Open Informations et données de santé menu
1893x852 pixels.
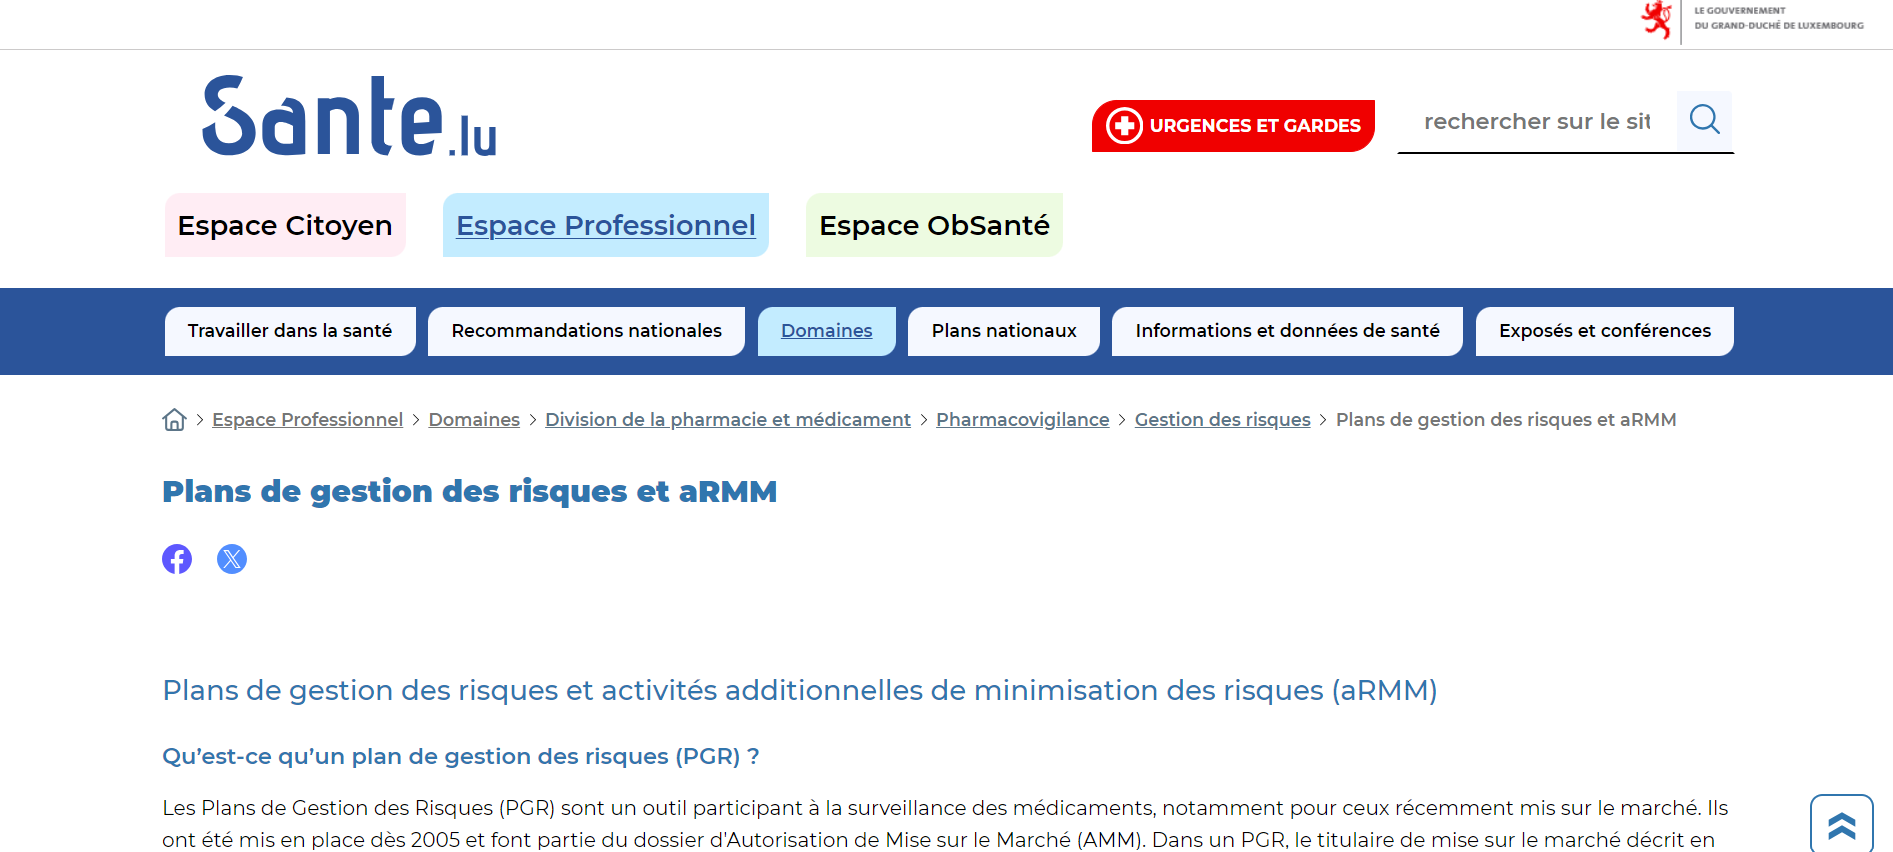click(x=1287, y=331)
